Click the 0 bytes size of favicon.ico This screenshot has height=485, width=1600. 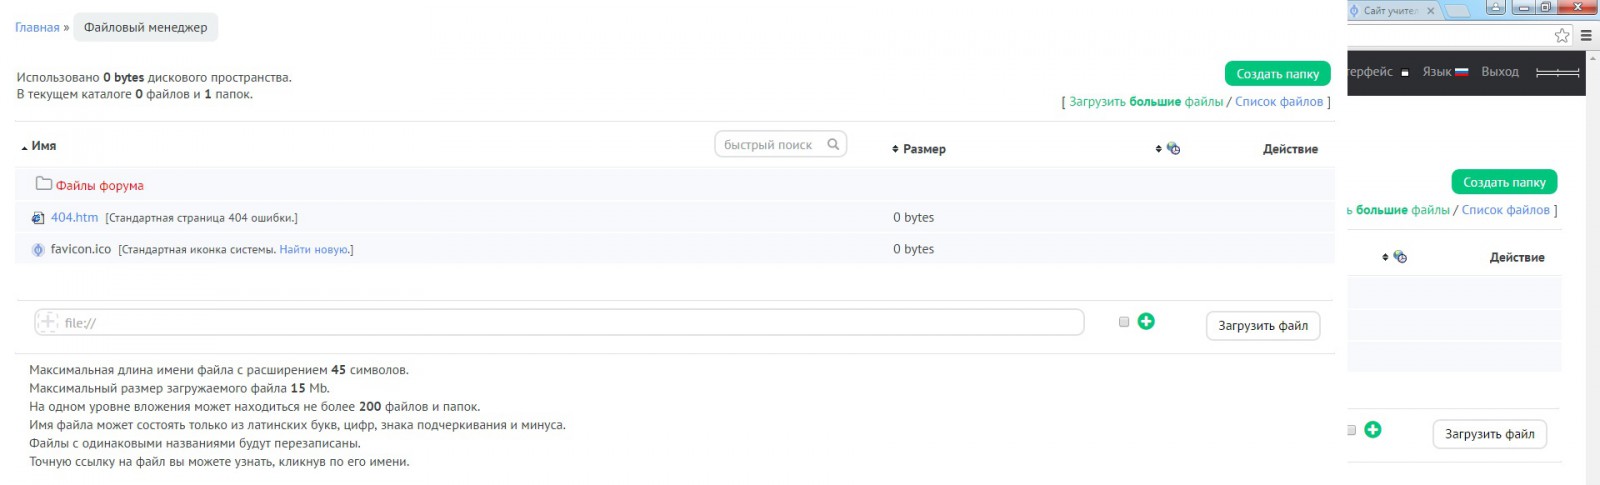tap(914, 249)
